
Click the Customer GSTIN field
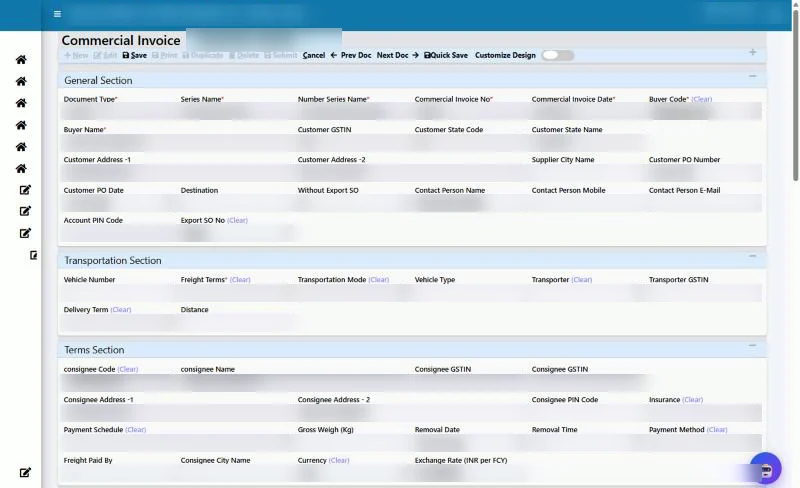pos(353,142)
